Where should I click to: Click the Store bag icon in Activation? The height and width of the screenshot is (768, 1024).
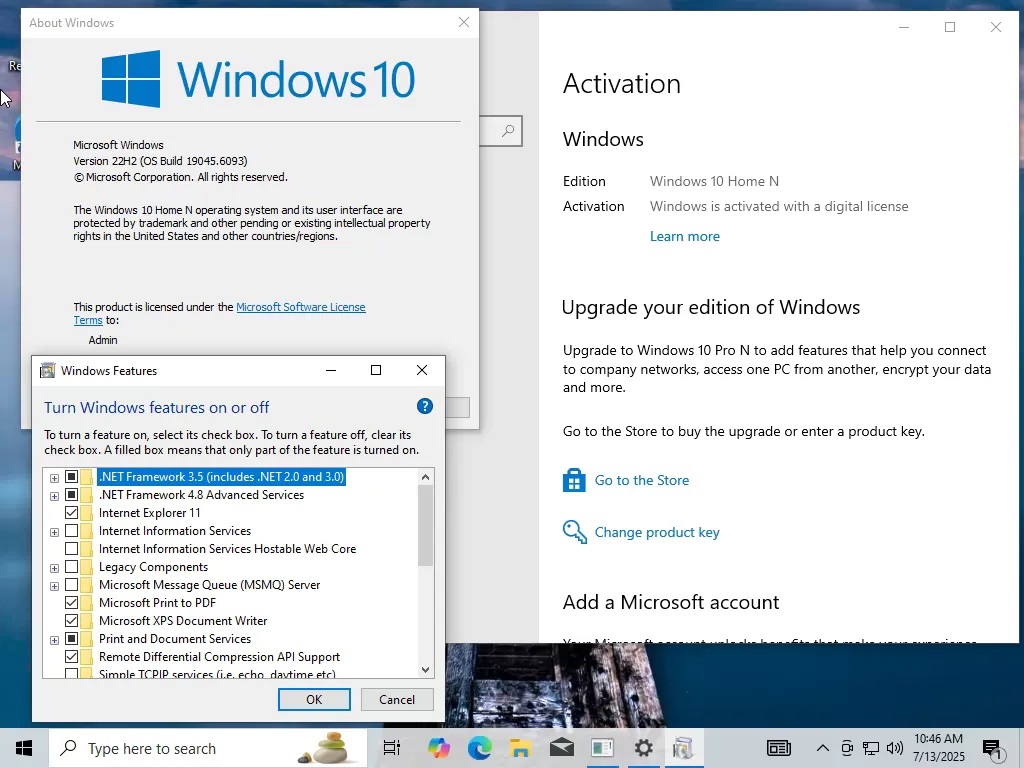[574, 480]
